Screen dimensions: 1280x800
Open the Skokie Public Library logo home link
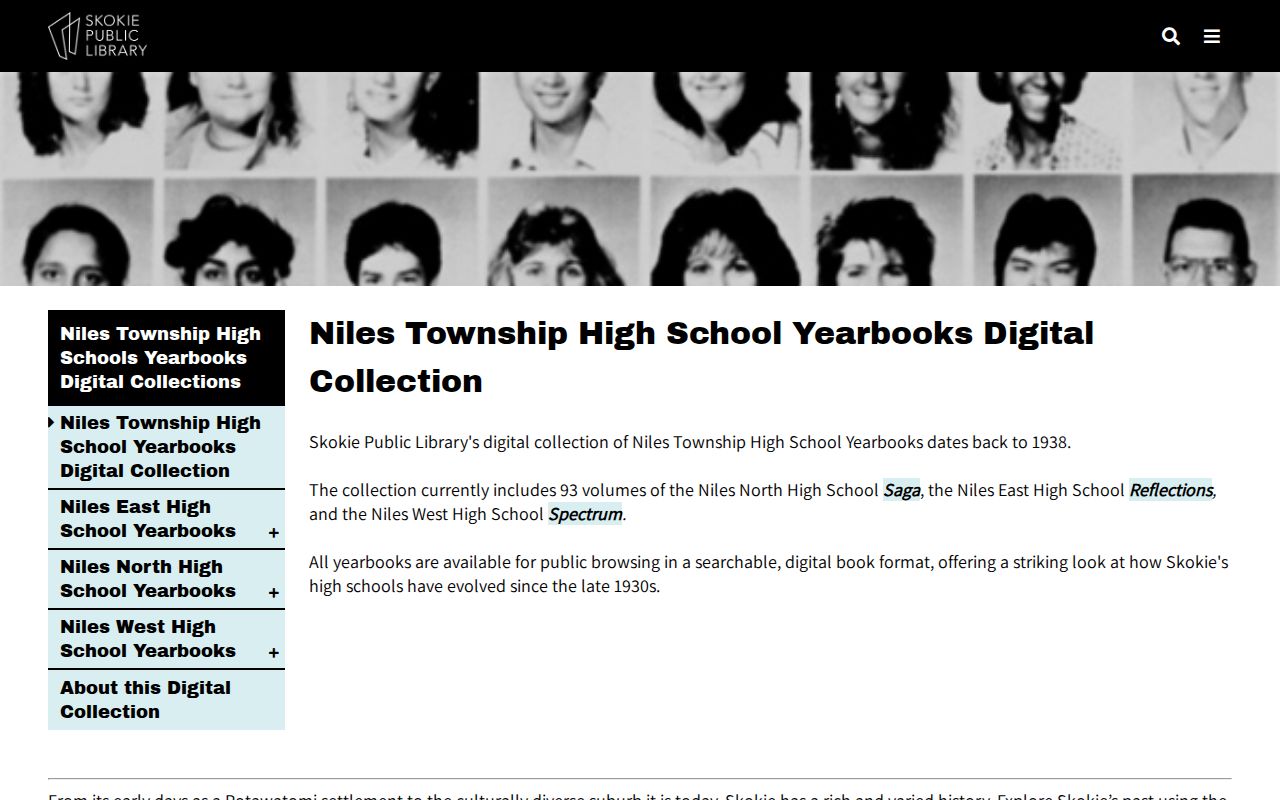click(98, 36)
